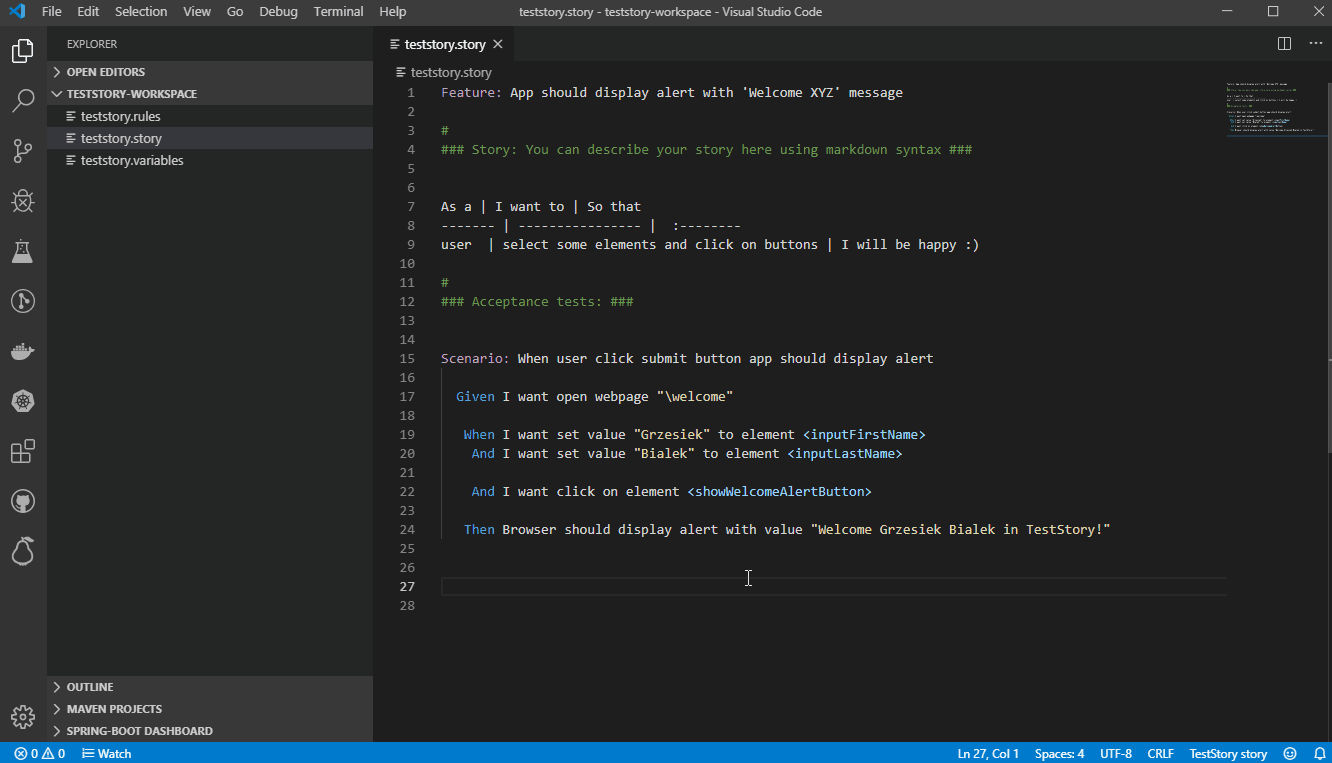Expand the SPRING-BOOT DASHBOARD section

[210, 731]
